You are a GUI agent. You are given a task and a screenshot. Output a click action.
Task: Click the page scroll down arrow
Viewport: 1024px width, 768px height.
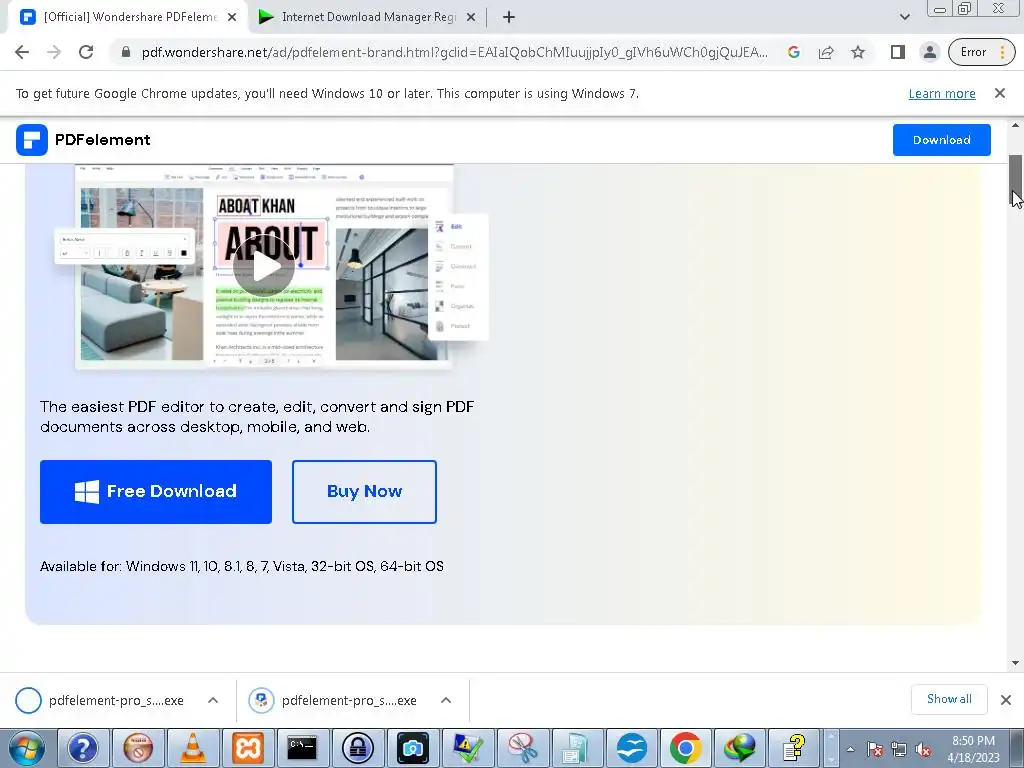pos(1016,663)
